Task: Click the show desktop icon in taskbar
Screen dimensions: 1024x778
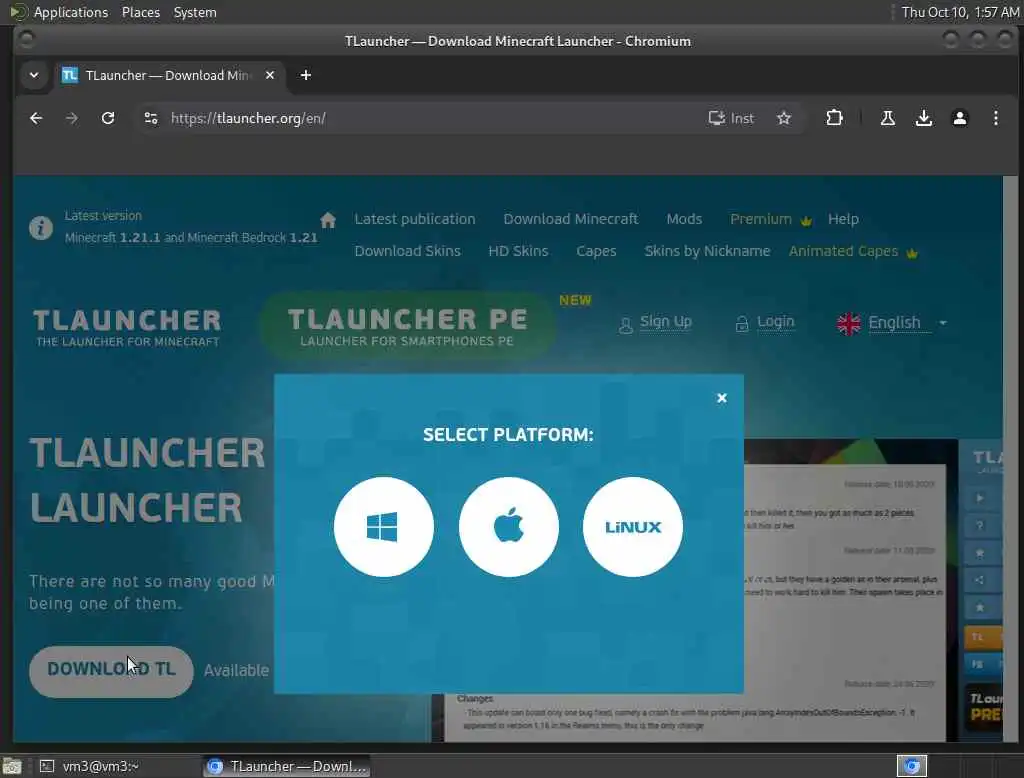Action: point(12,766)
